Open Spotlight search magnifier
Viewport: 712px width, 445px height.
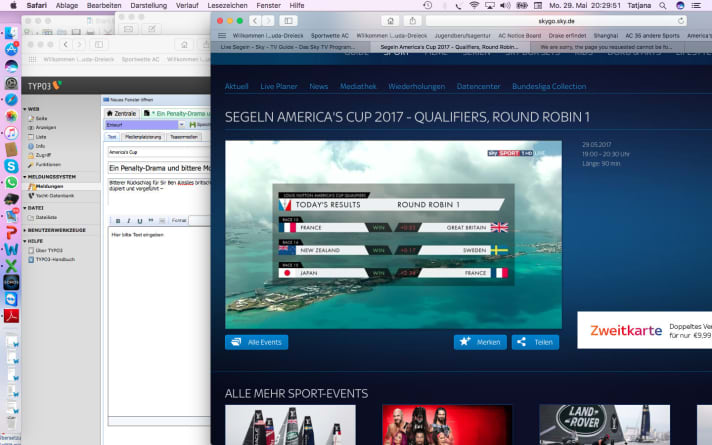coord(663,5)
